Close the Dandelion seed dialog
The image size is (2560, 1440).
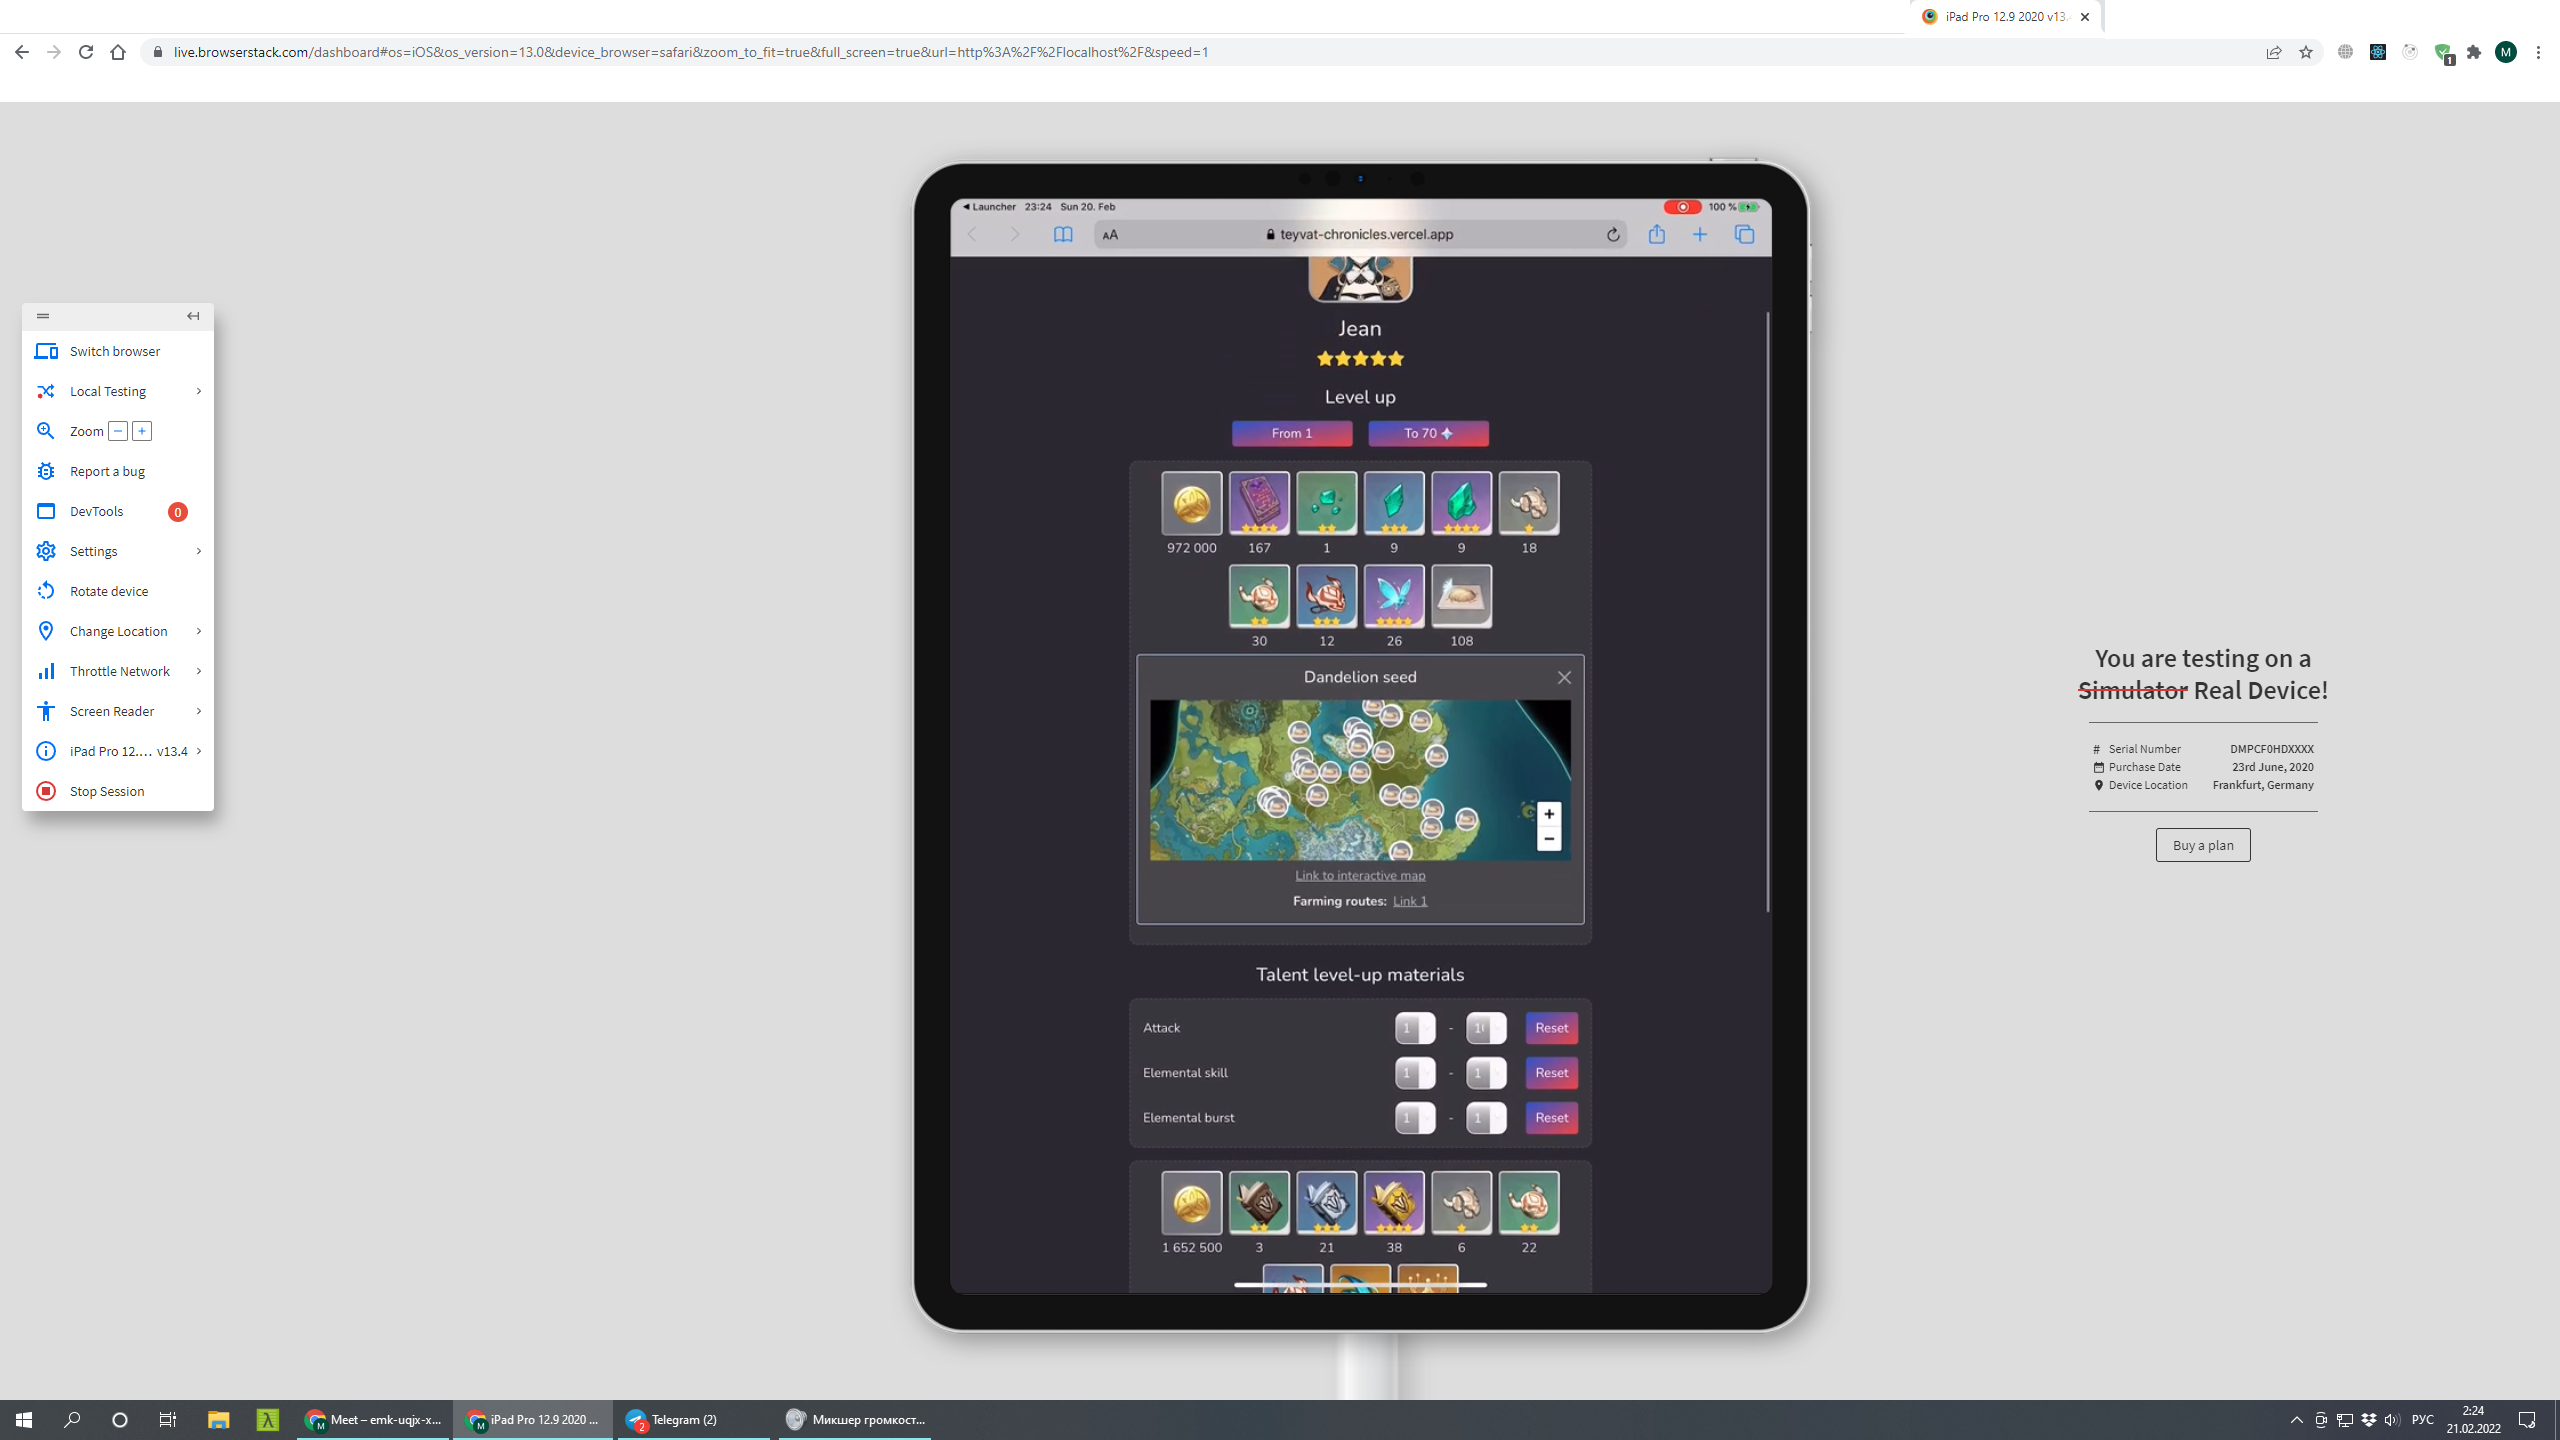click(x=1564, y=677)
